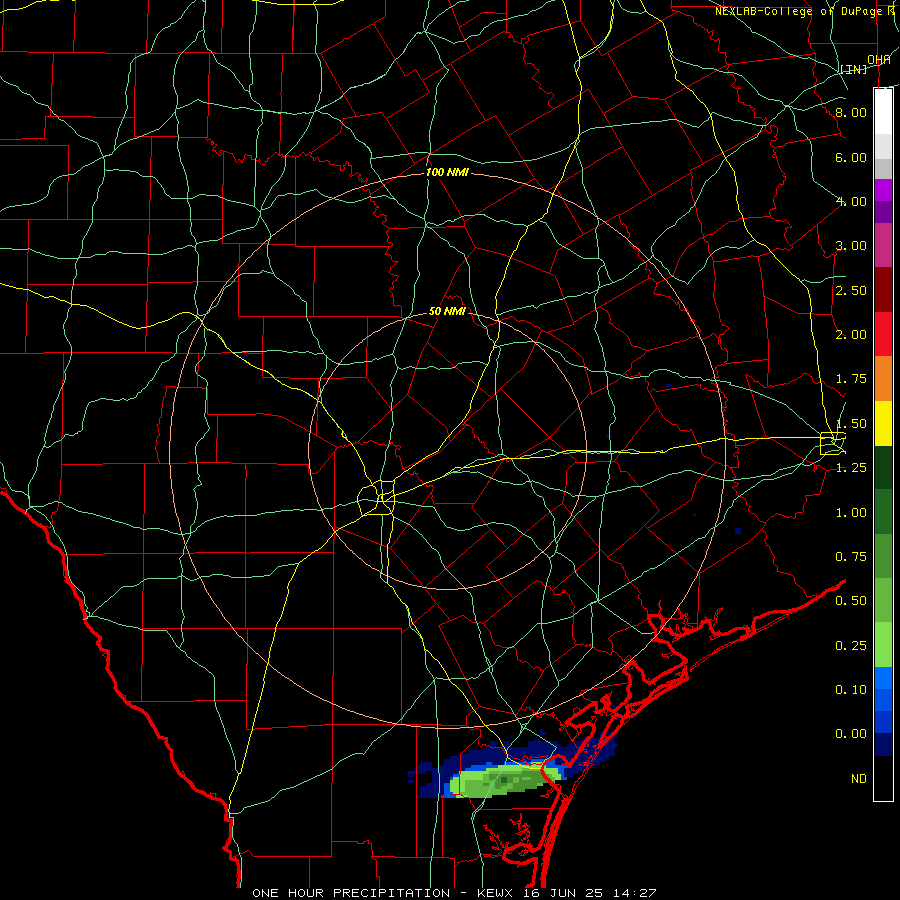Click the "1.00" legend value

851,513
